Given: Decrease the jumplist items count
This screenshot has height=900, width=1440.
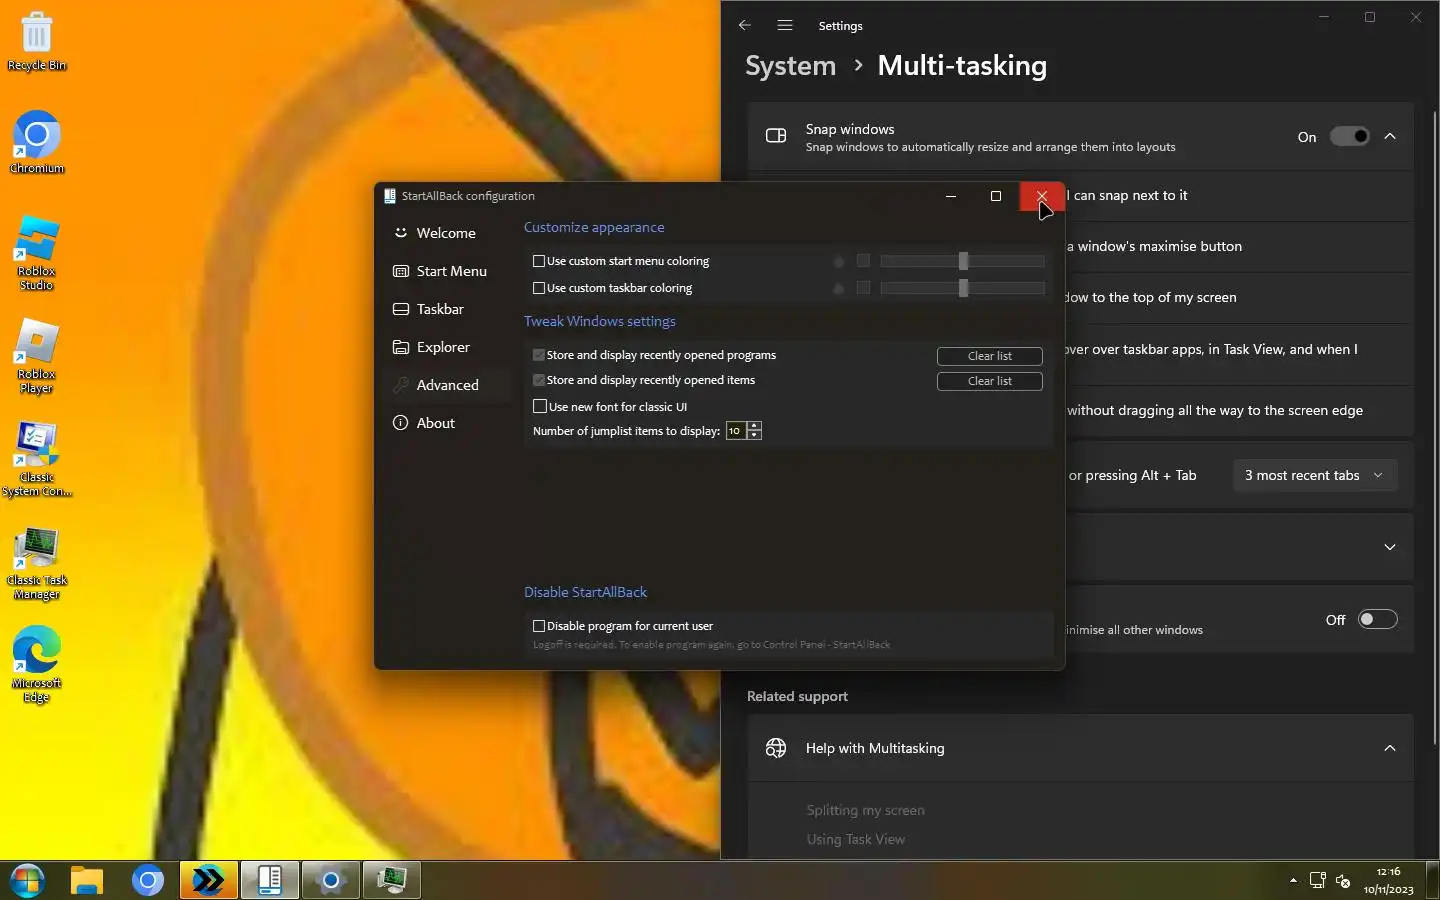Looking at the screenshot, I should 755,436.
